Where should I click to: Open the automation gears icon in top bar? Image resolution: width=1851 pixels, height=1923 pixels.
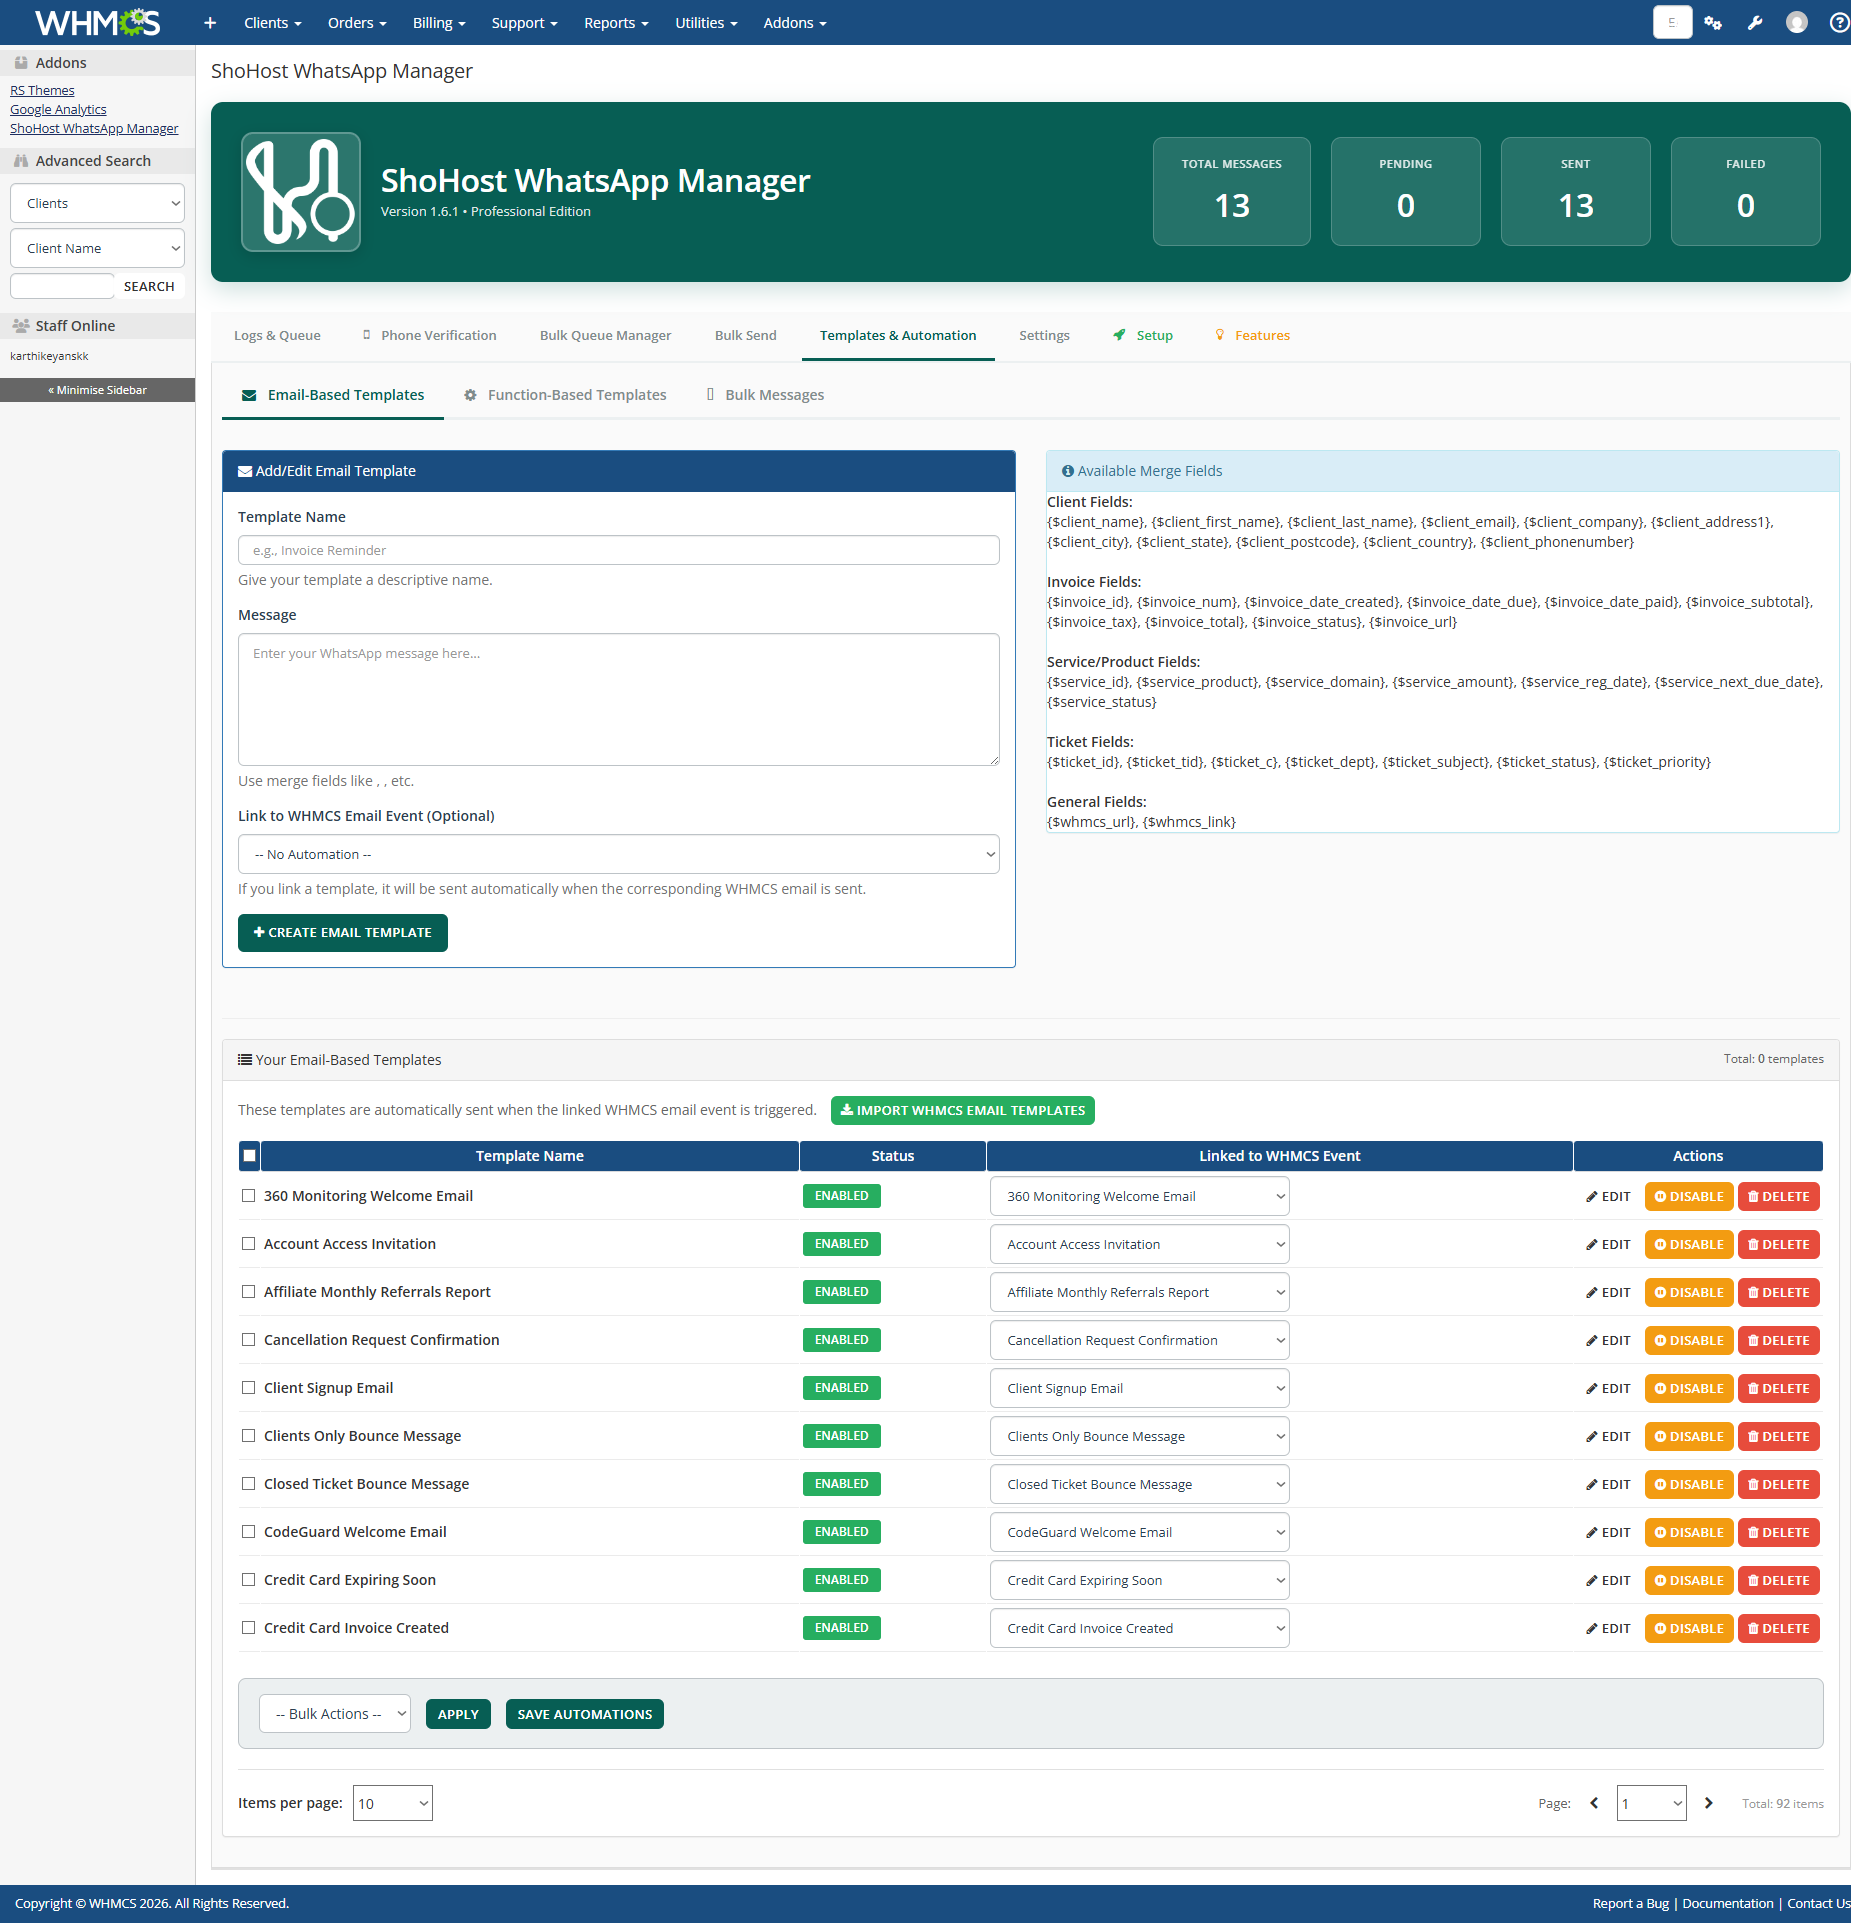click(1713, 23)
